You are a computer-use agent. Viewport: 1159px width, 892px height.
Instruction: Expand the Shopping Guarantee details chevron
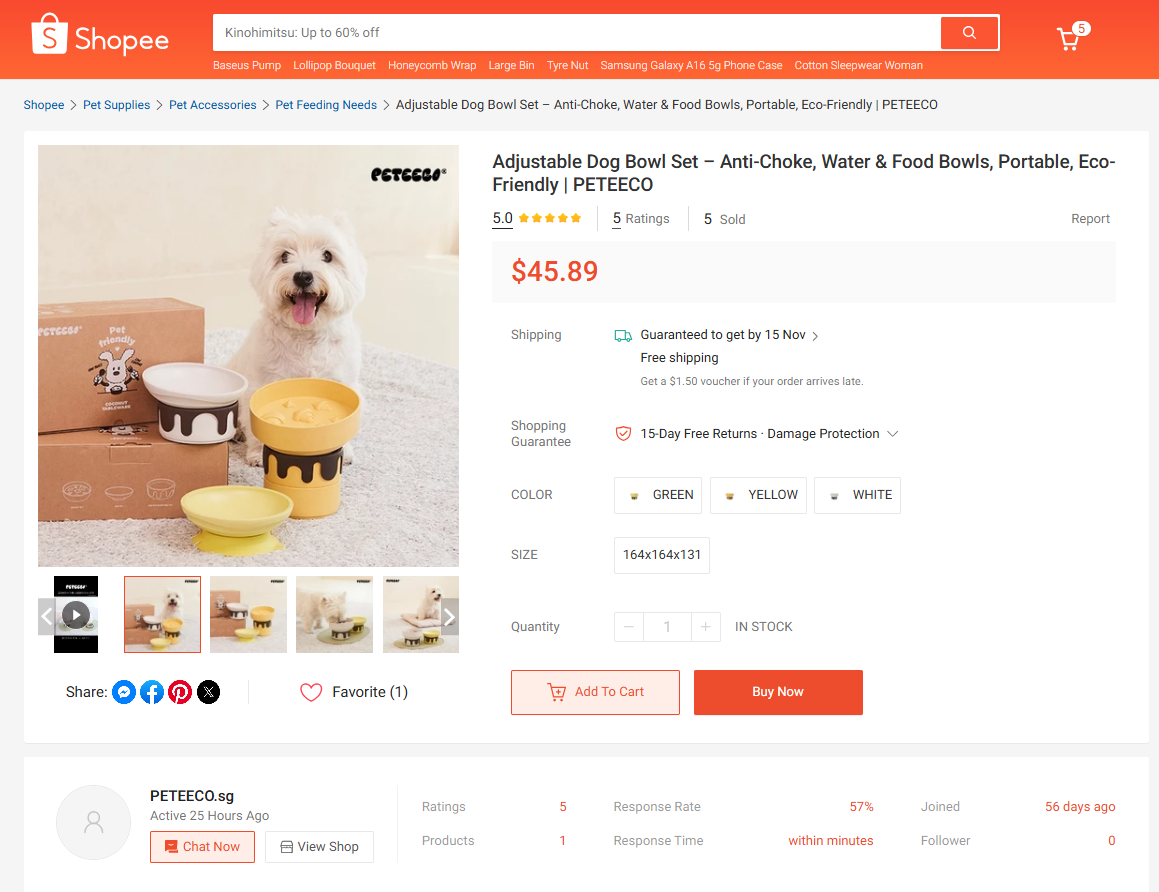click(892, 434)
